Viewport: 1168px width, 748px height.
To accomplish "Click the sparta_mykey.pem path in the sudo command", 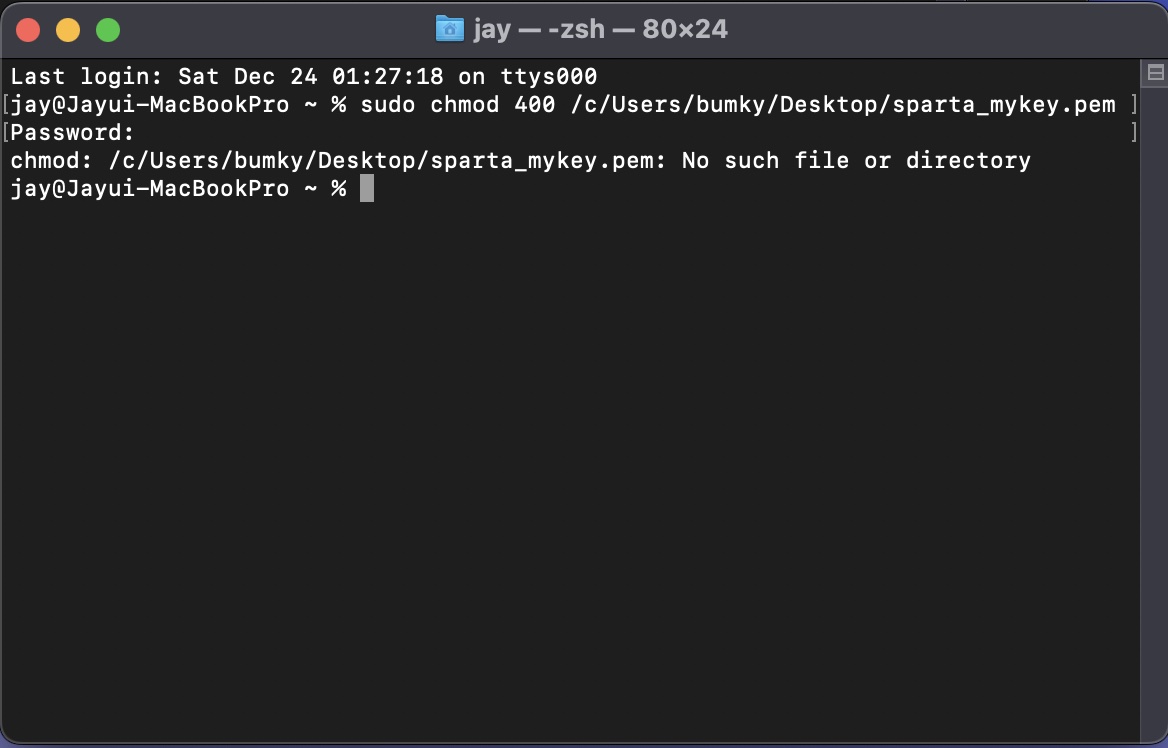I will point(843,105).
